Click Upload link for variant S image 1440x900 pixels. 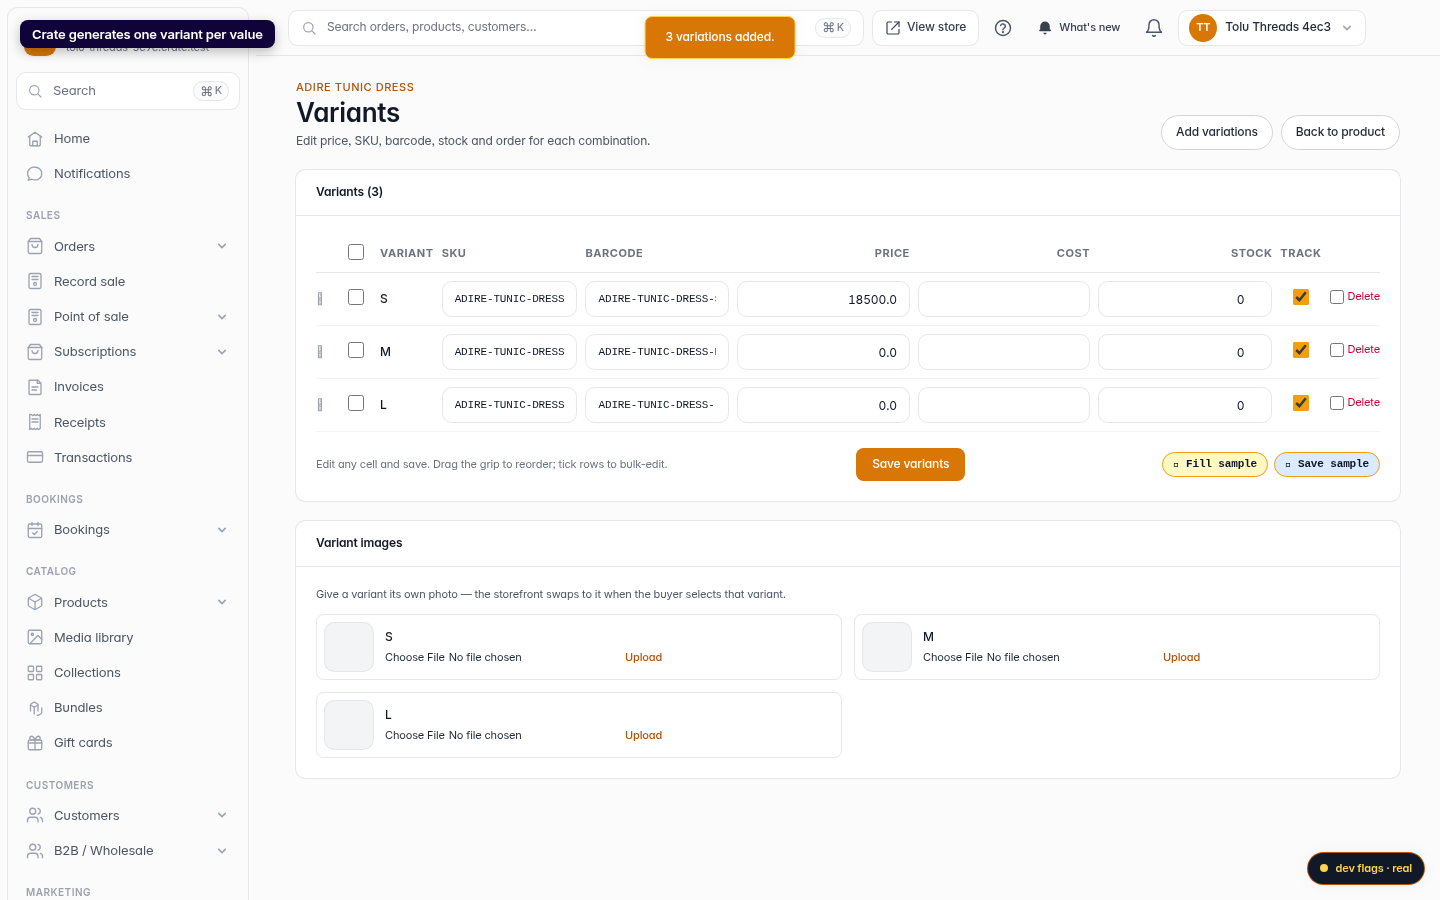[x=643, y=658]
